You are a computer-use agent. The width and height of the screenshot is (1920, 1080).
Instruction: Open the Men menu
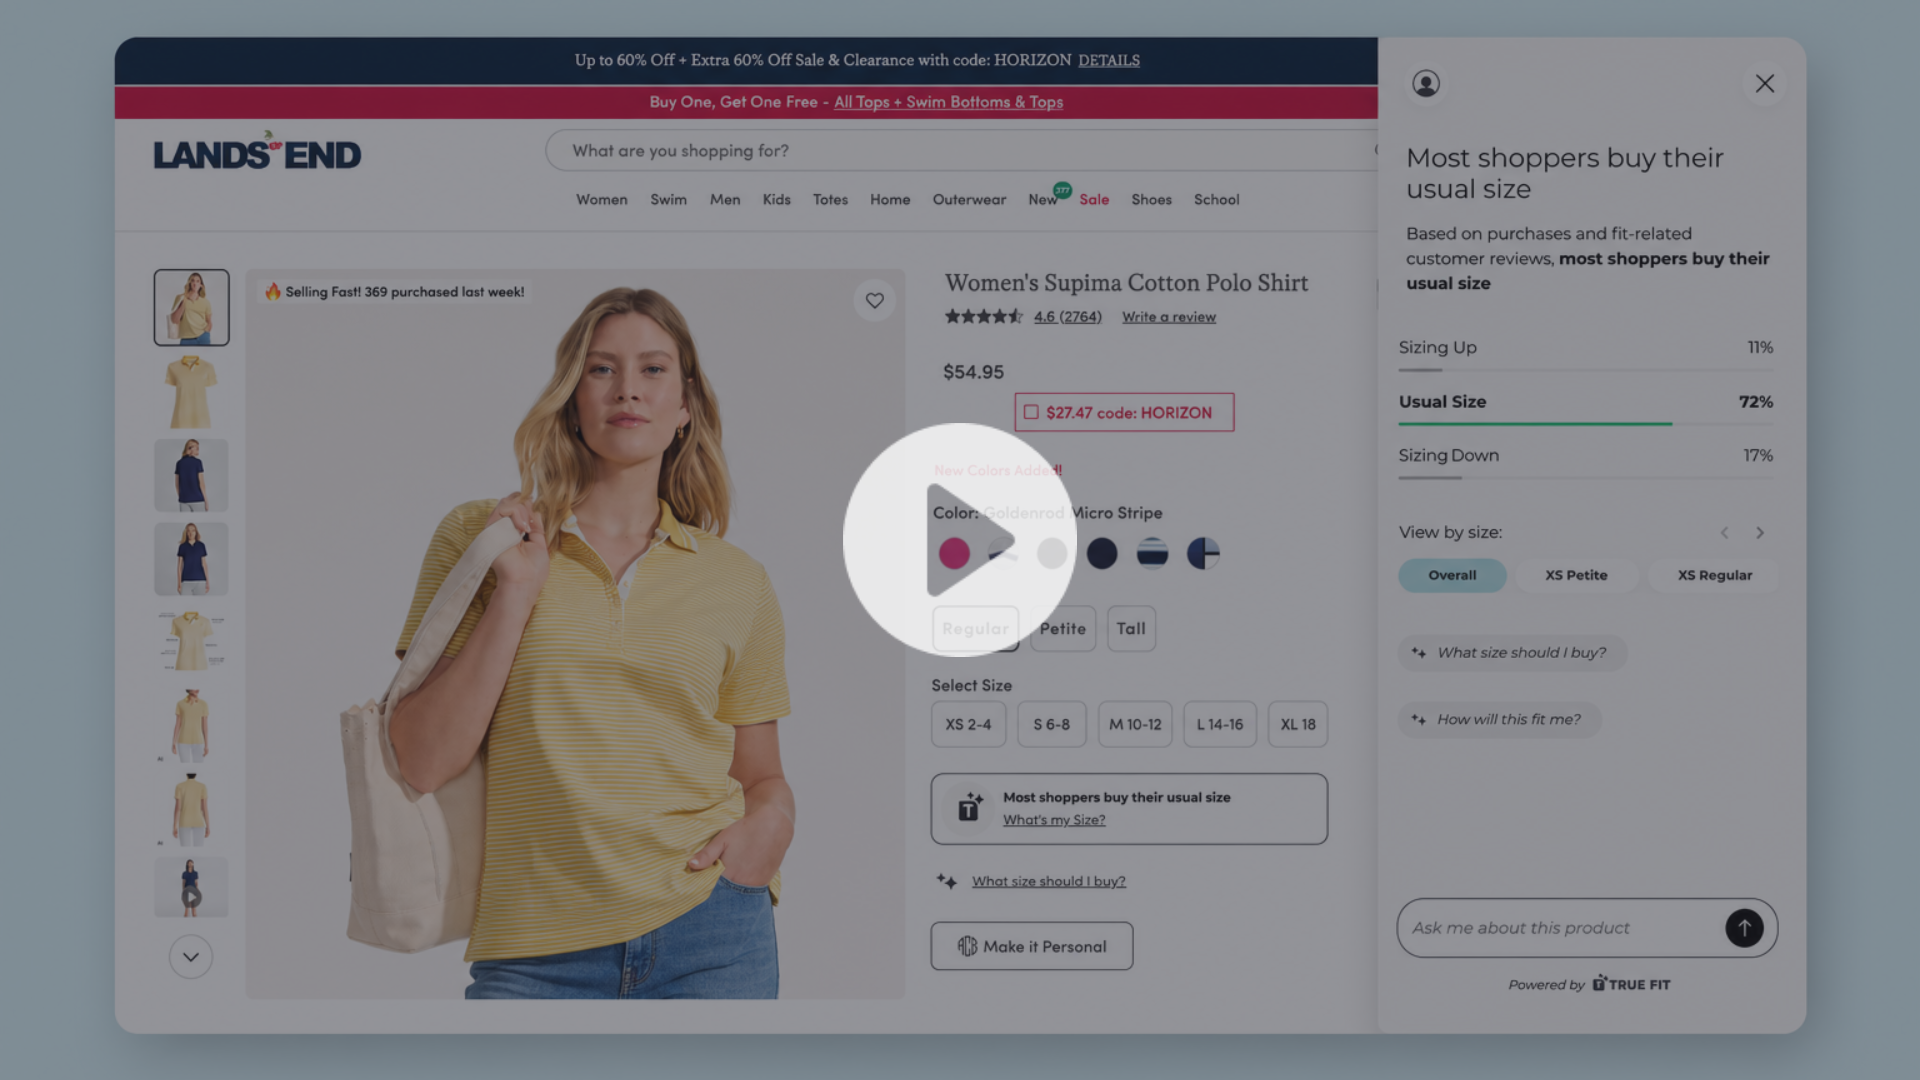[x=725, y=200]
